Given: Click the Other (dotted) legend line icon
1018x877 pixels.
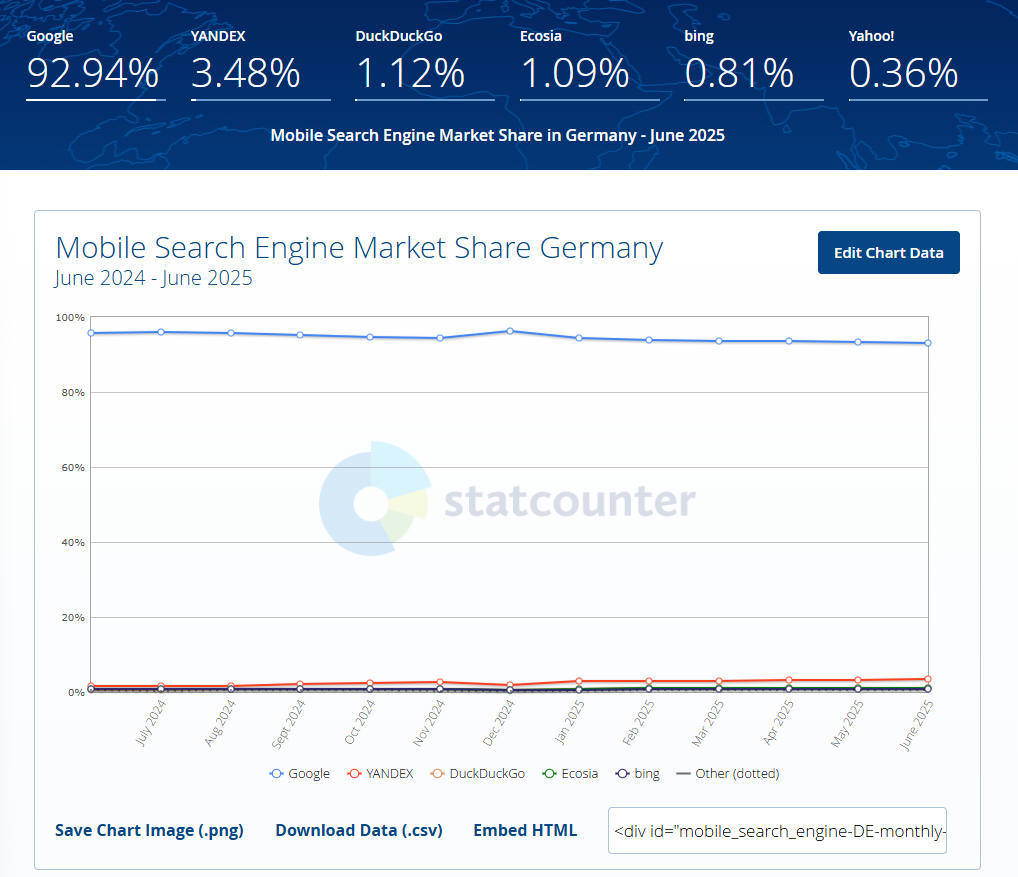Looking at the screenshot, I should (x=683, y=774).
